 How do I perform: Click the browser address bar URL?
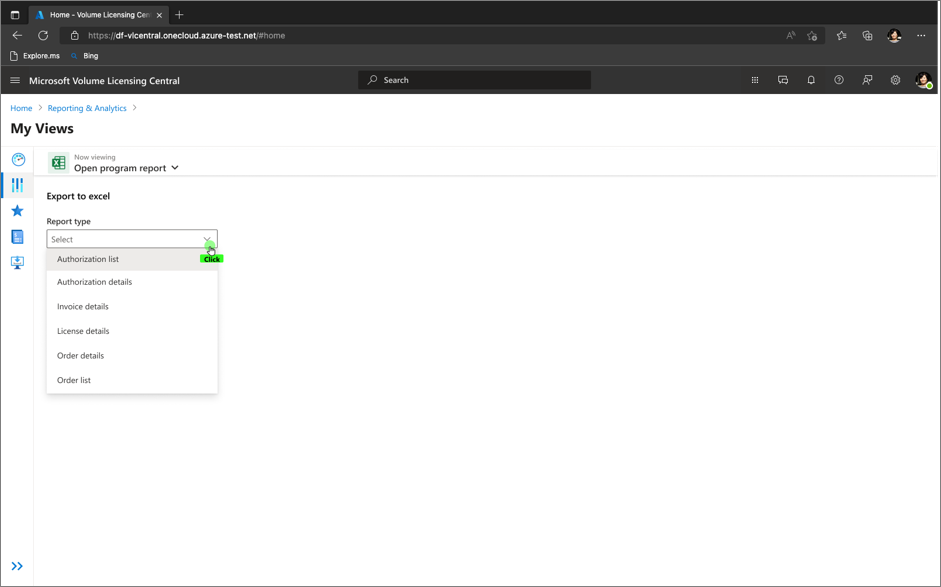click(186, 35)
